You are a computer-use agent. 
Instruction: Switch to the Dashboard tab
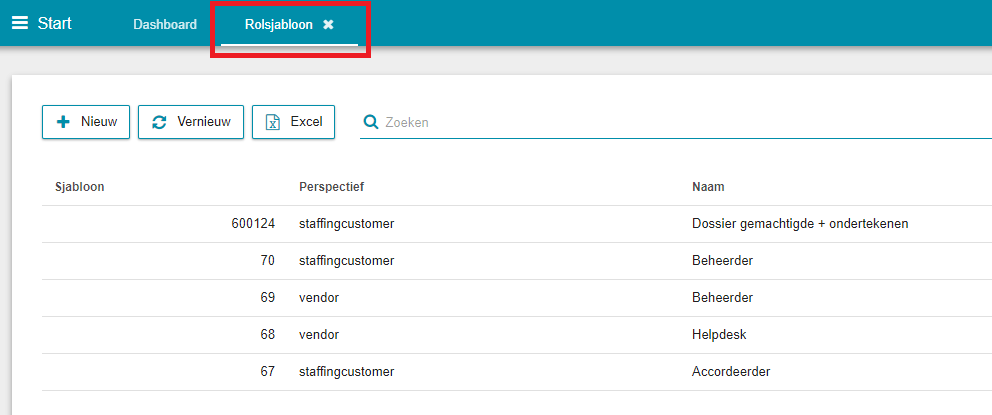click(164, 25)
